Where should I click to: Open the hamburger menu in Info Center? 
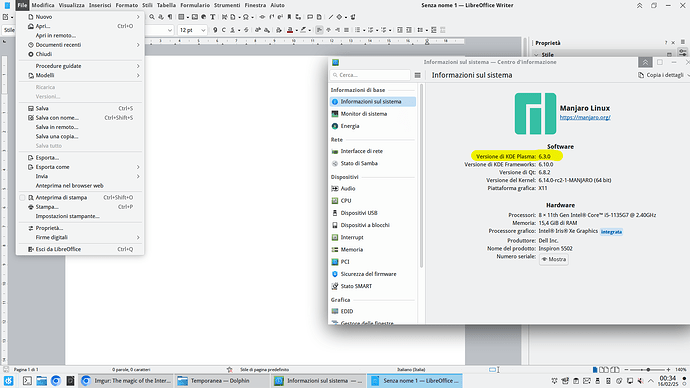coord(418,75)
